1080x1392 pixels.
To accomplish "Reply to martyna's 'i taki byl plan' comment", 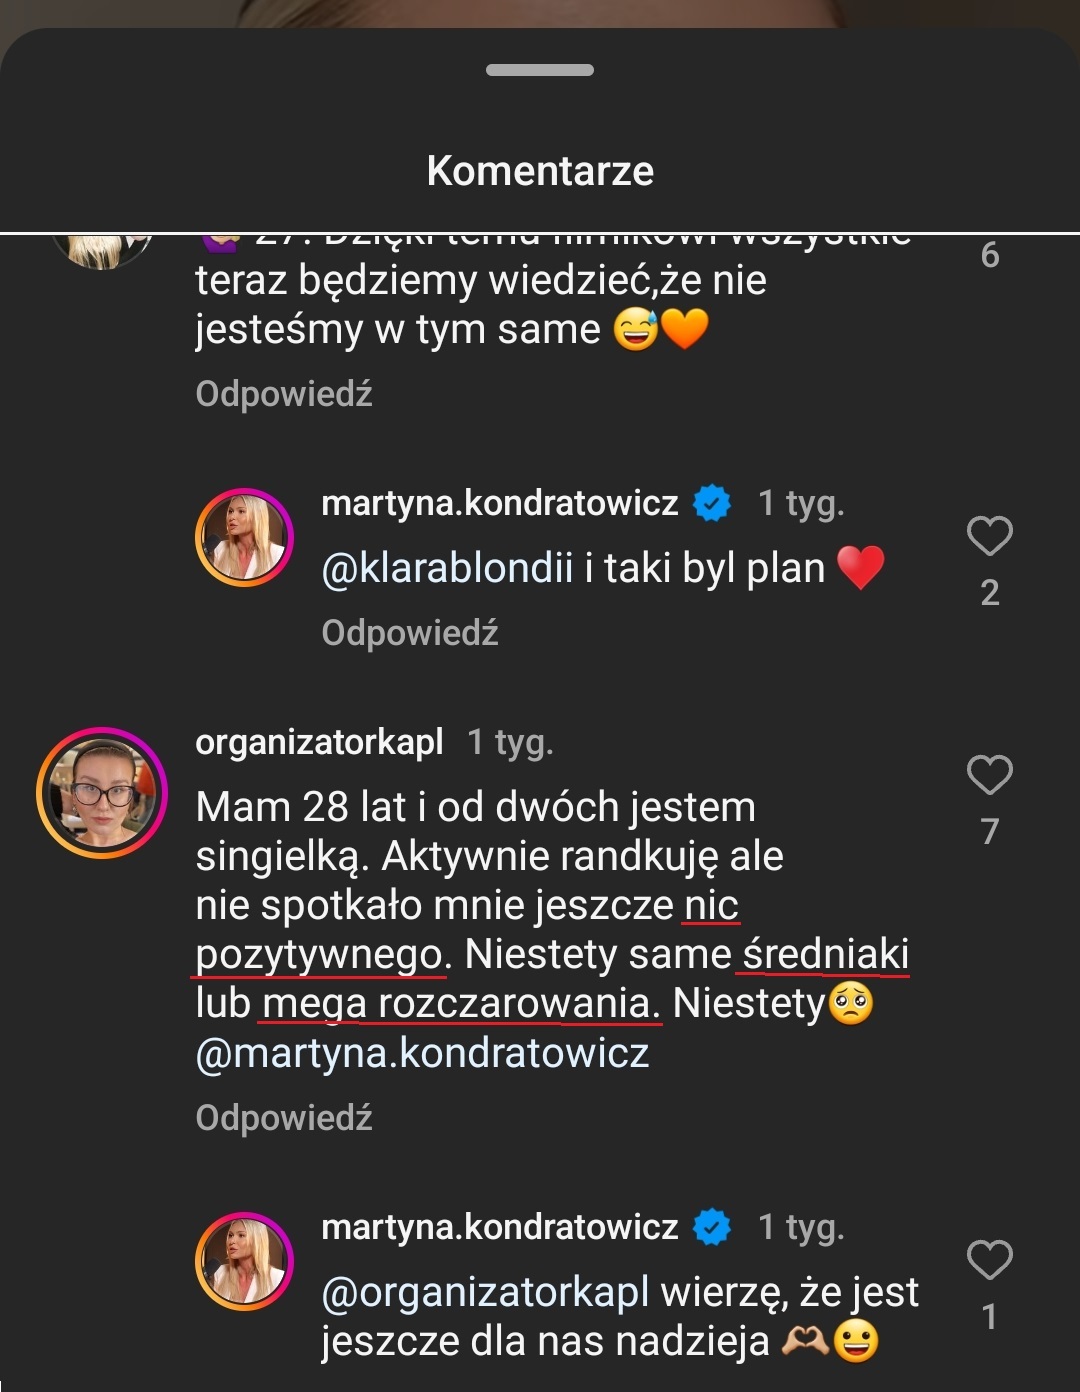I will point(410,633).
